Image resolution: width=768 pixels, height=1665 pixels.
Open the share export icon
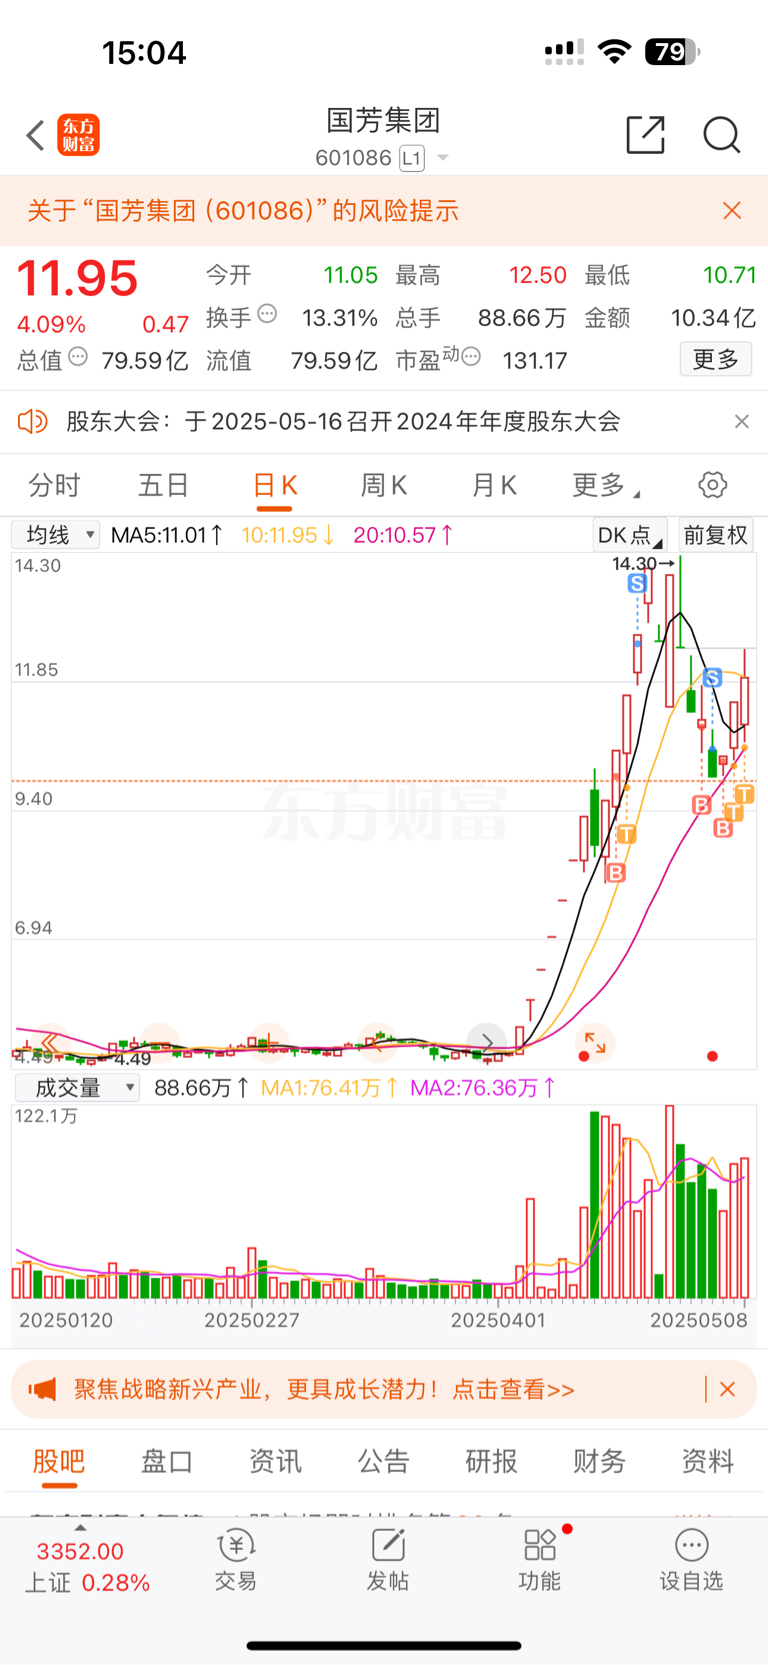coord(645,135)
